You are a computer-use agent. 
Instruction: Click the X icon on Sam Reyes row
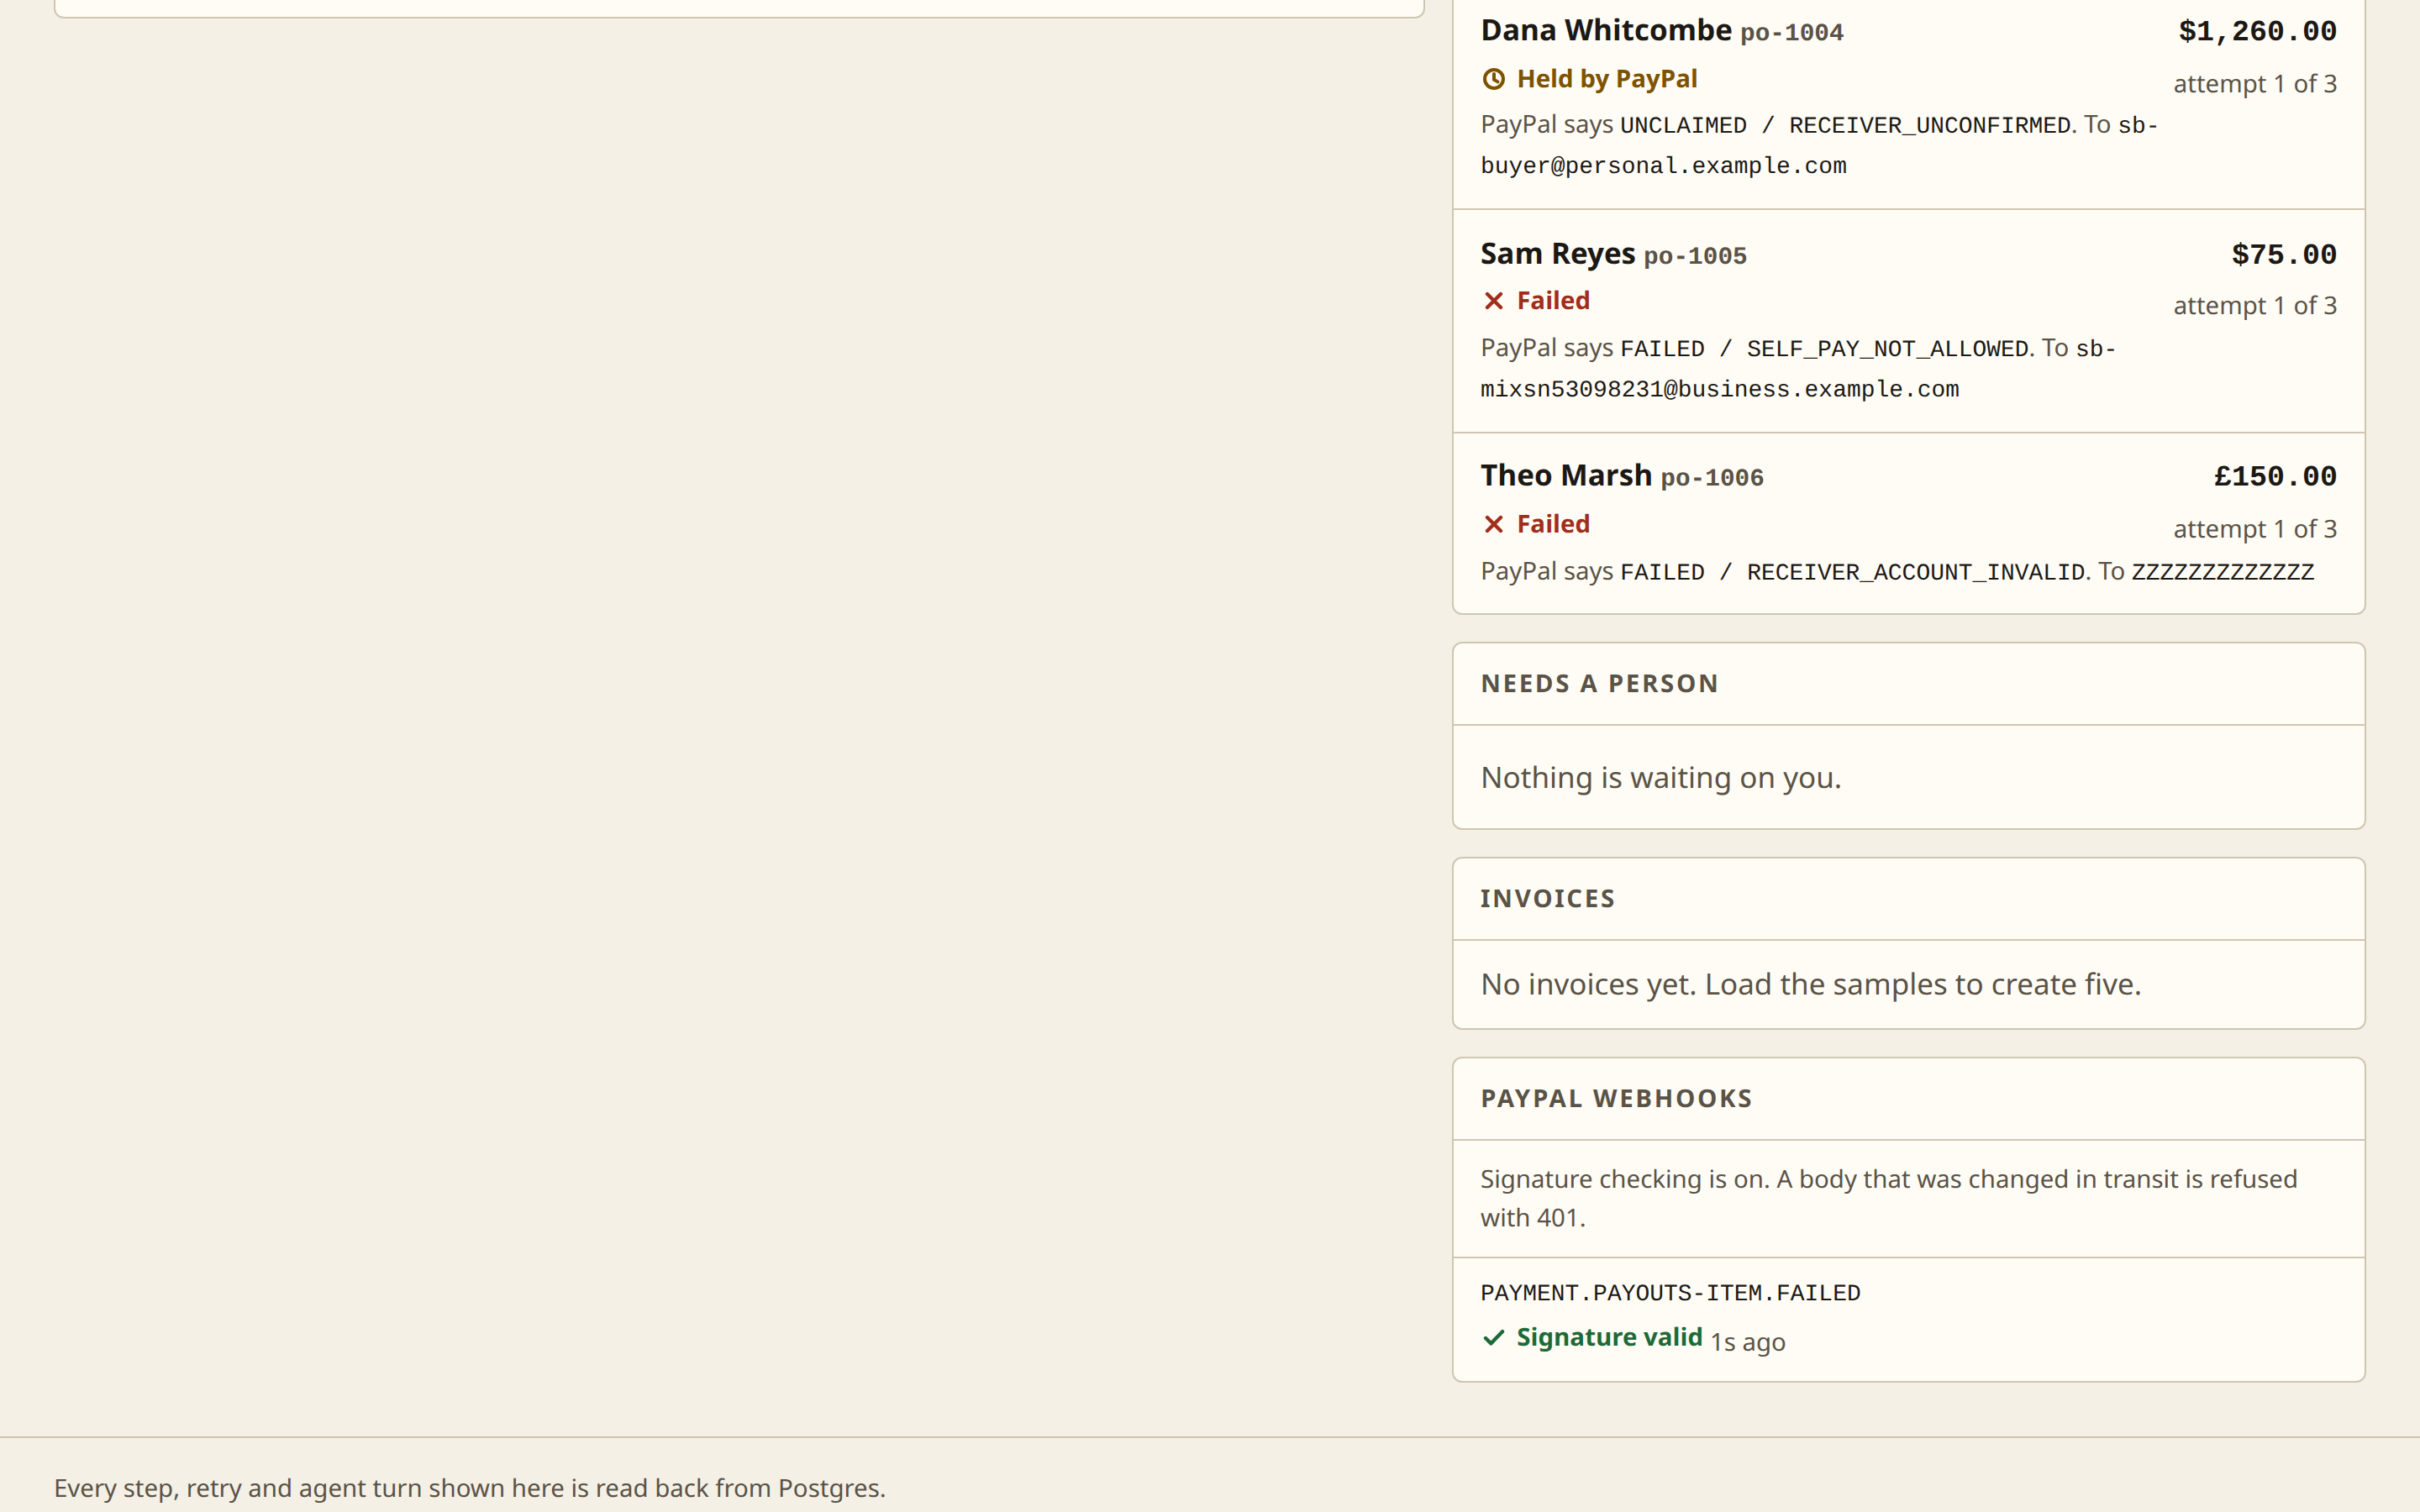pyautogui.click(x=1493, y=301)
